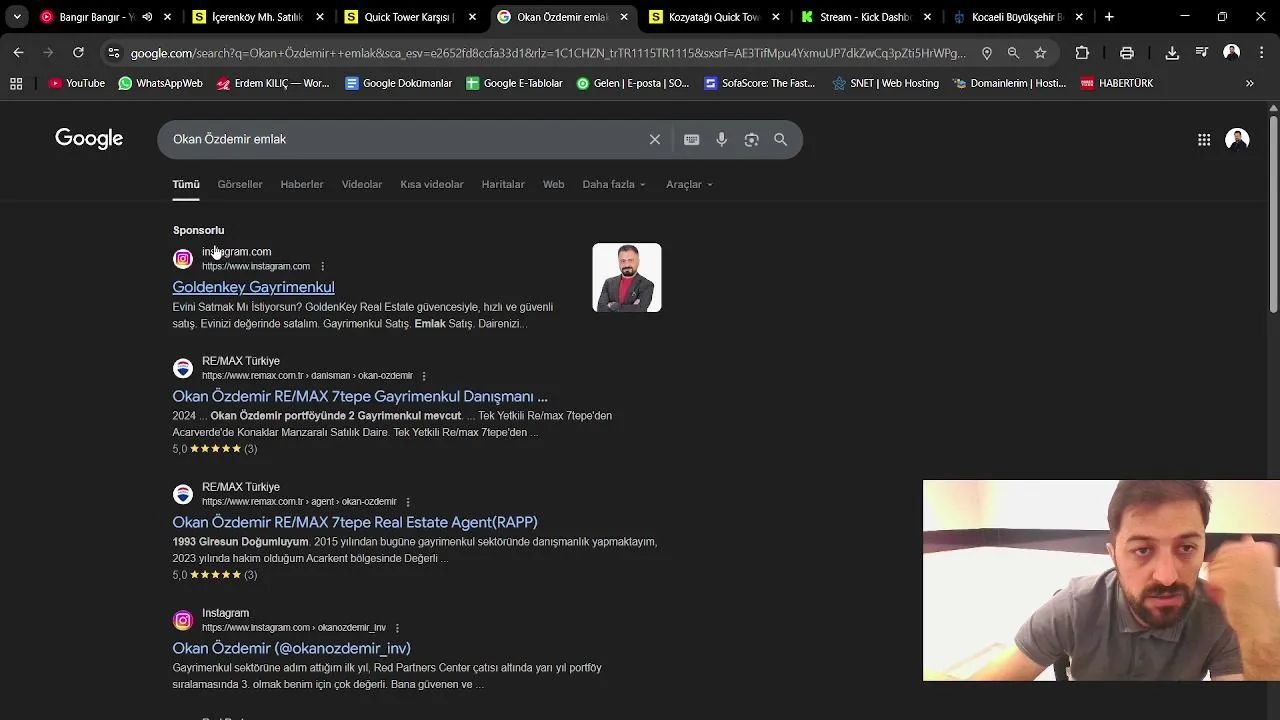Open a new browser tab
The width and height of the screenshot is (1280, 720).
(x=1109, y=17)
